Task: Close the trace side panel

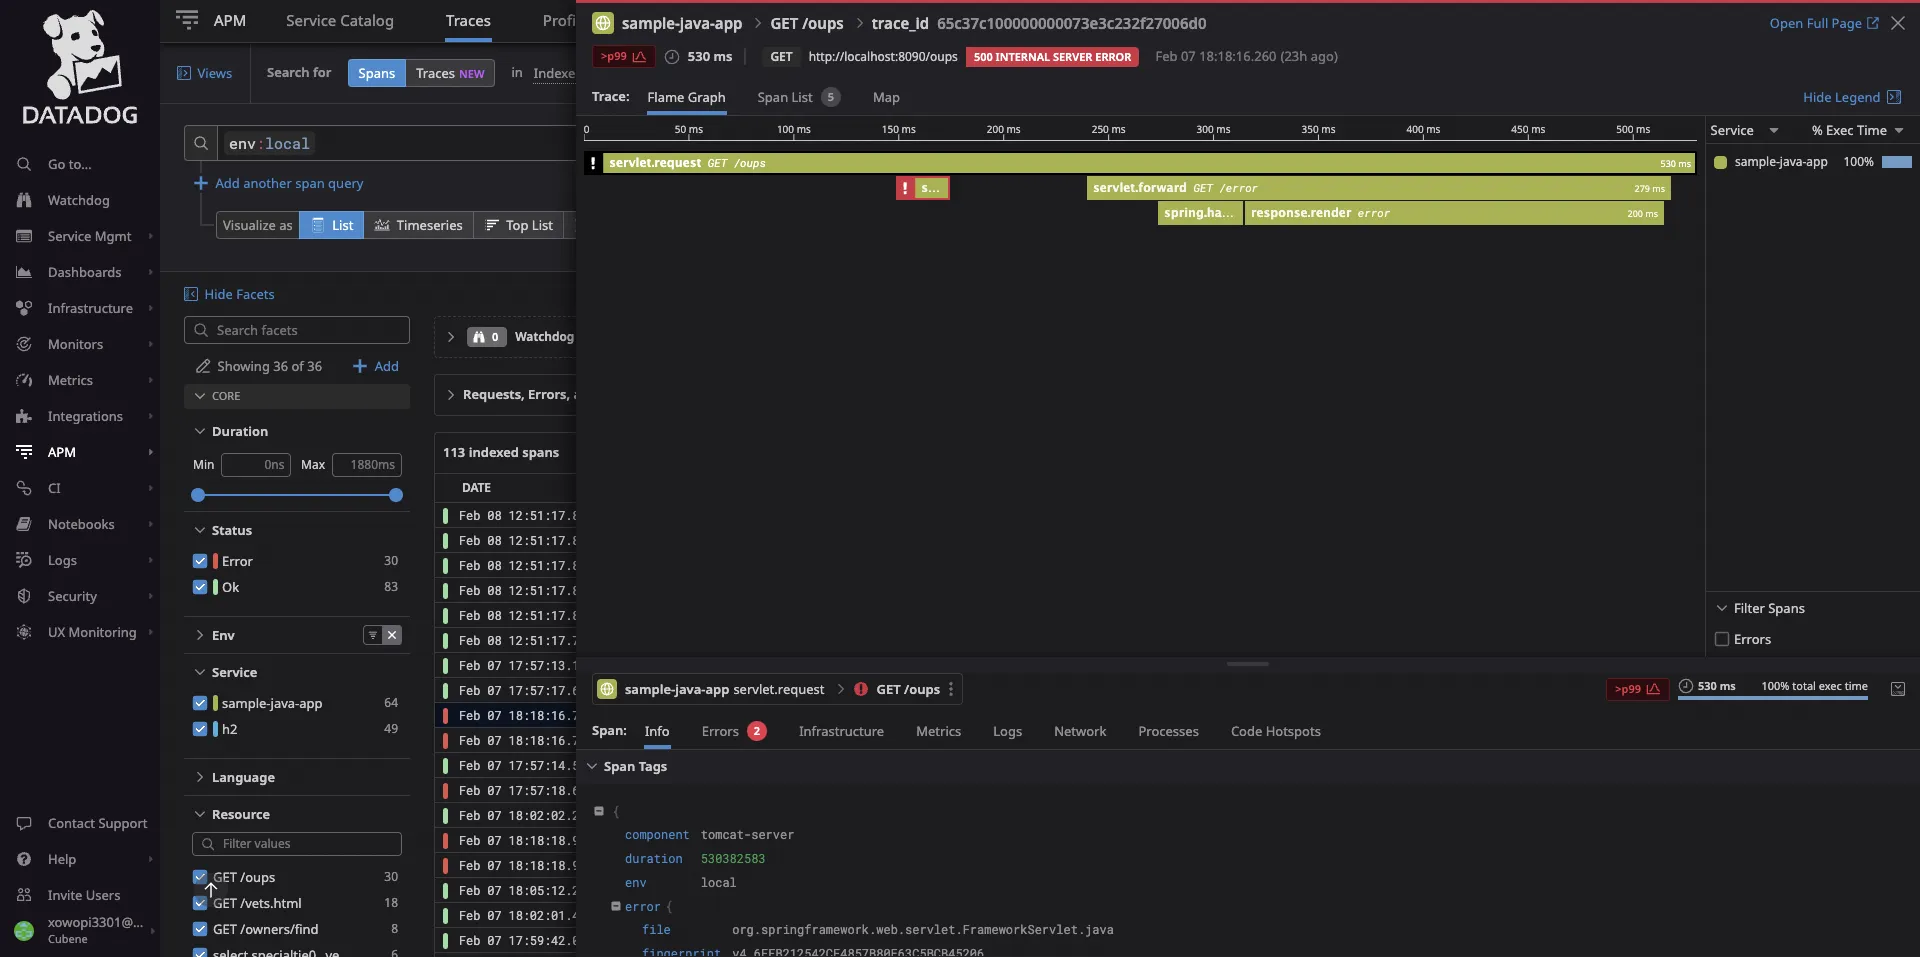Action: [1898, 23]
